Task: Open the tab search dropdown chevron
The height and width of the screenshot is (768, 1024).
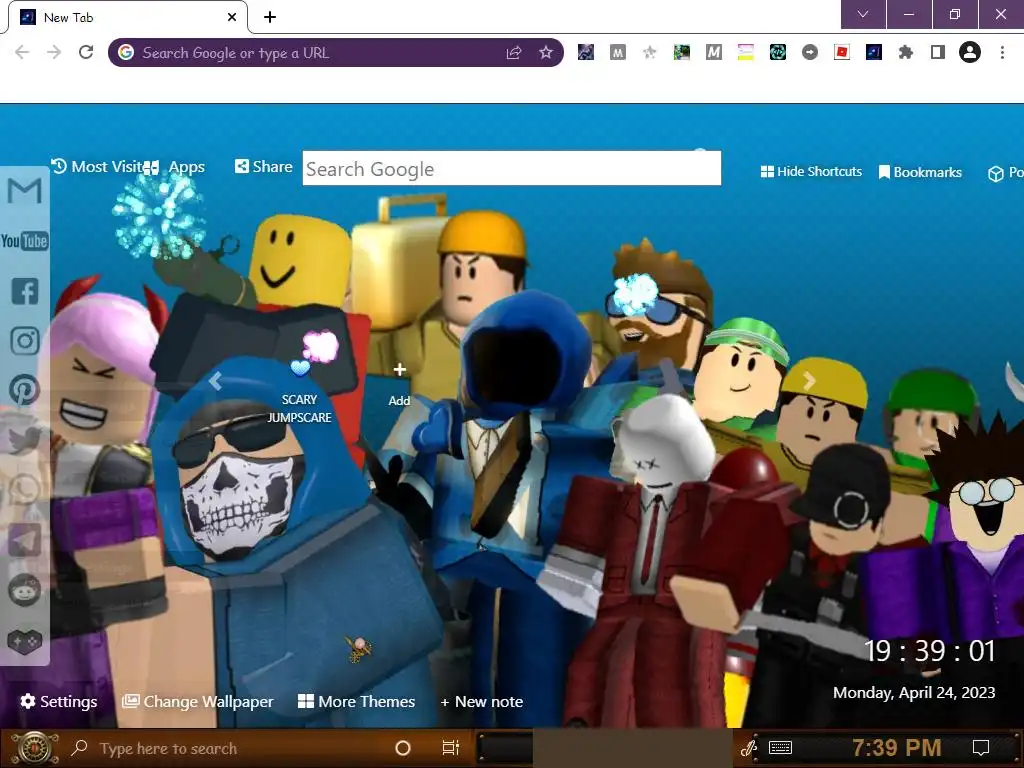Action: coord(863,14)
